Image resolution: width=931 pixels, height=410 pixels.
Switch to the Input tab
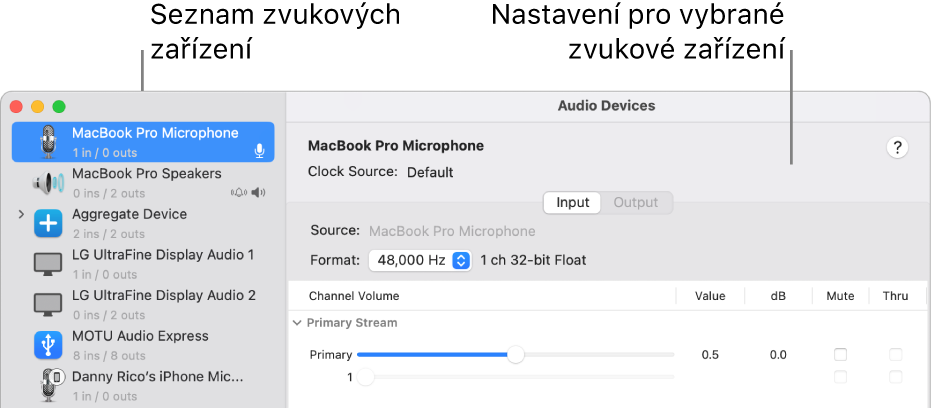point(573,203)
